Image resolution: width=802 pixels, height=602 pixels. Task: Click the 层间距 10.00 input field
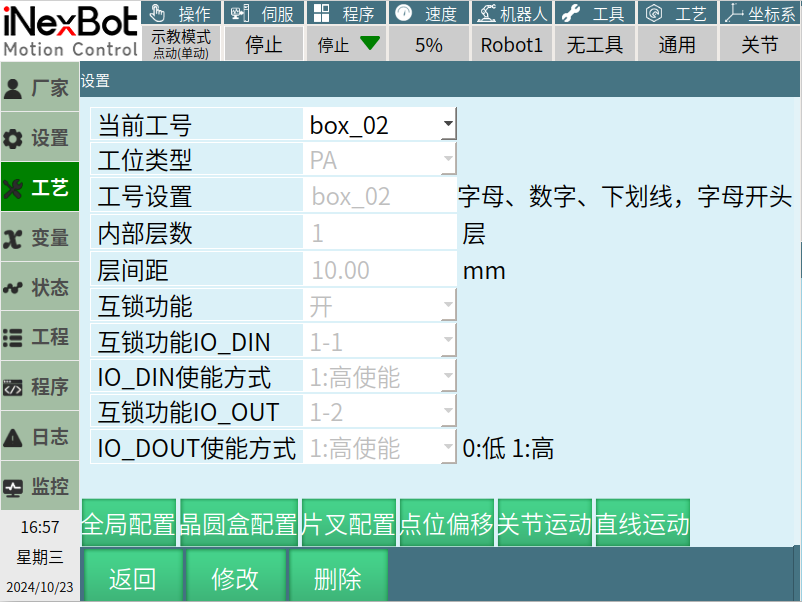[379, 270]
